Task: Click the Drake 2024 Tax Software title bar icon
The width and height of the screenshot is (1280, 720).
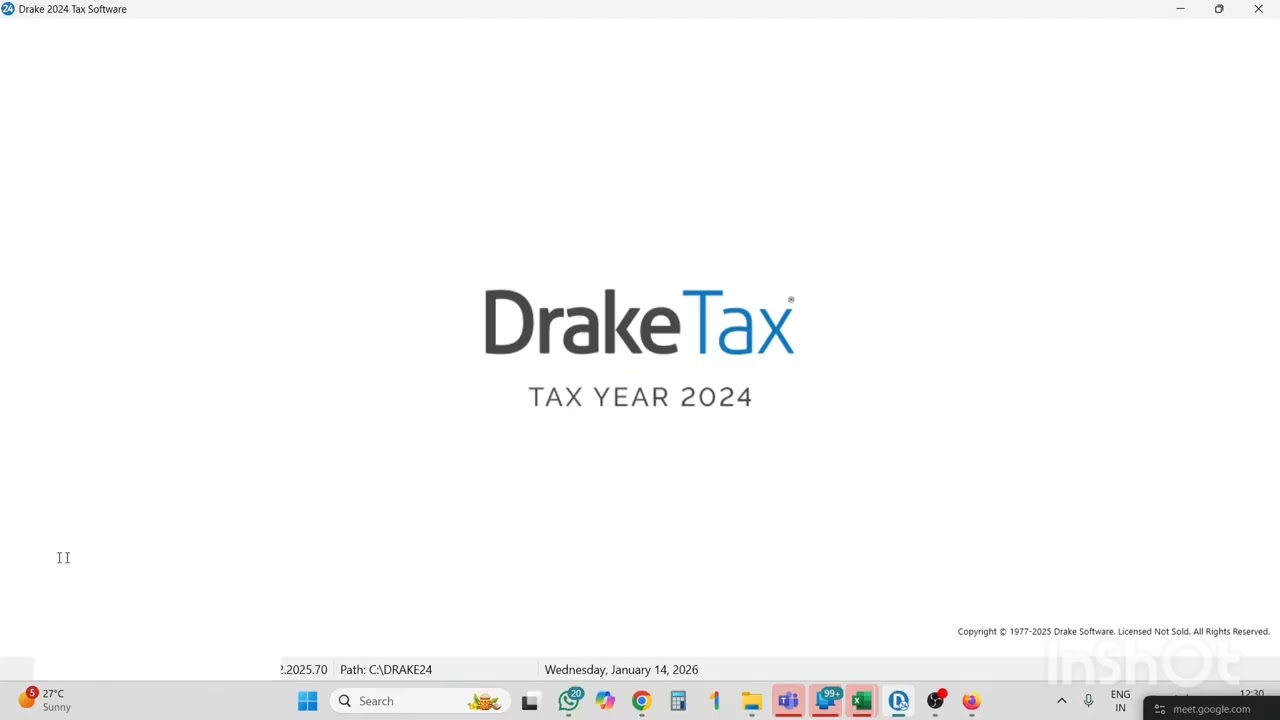Action: click(x=8, y=9)
